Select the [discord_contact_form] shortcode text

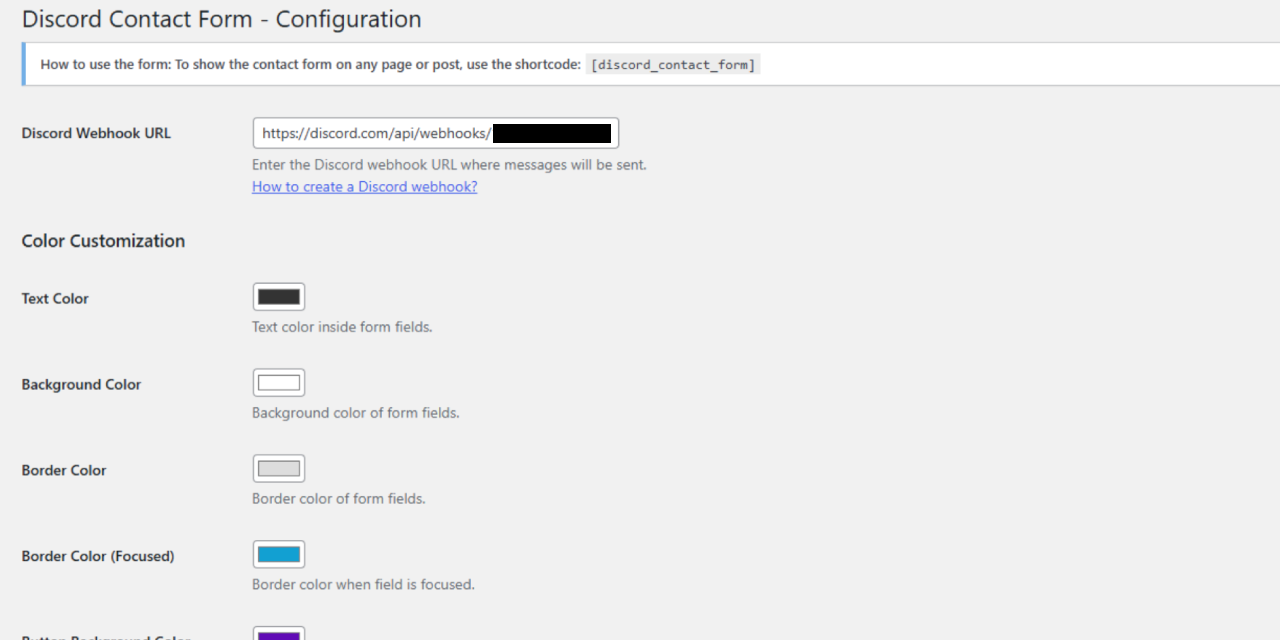673,63
